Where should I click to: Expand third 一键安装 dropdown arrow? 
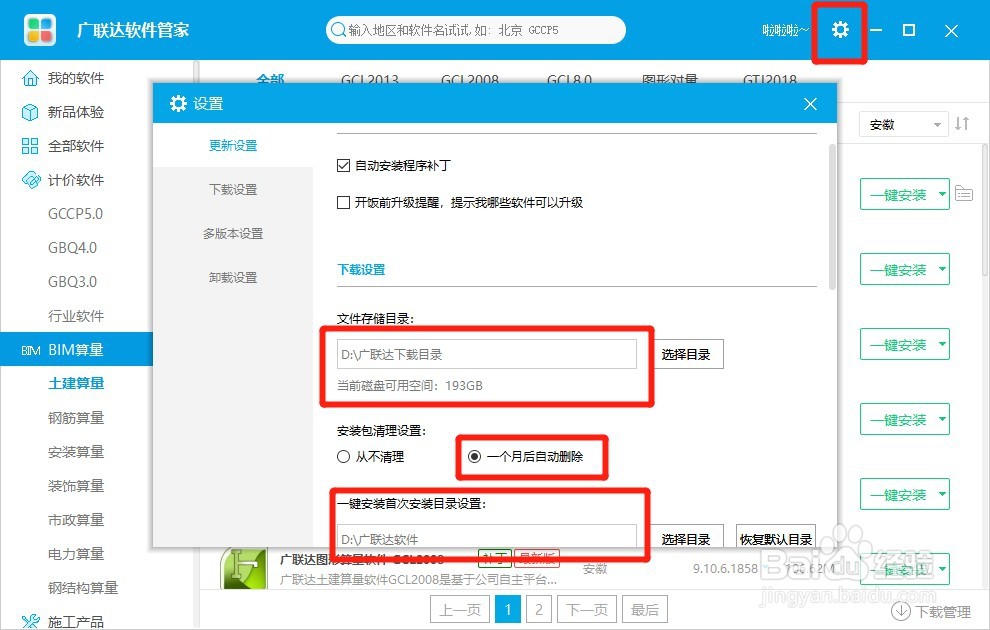tap(942, 345)
